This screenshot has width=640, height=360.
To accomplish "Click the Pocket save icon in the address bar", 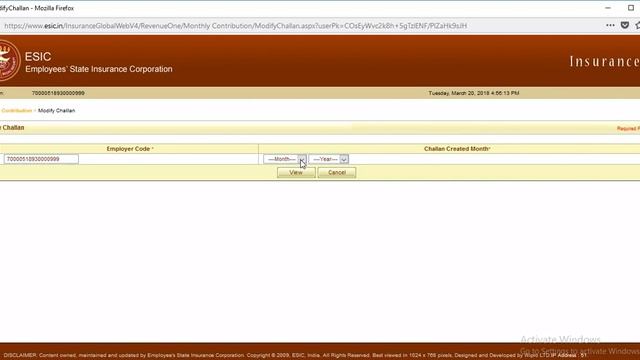I will pyautogui.click(x=625, y=26).
